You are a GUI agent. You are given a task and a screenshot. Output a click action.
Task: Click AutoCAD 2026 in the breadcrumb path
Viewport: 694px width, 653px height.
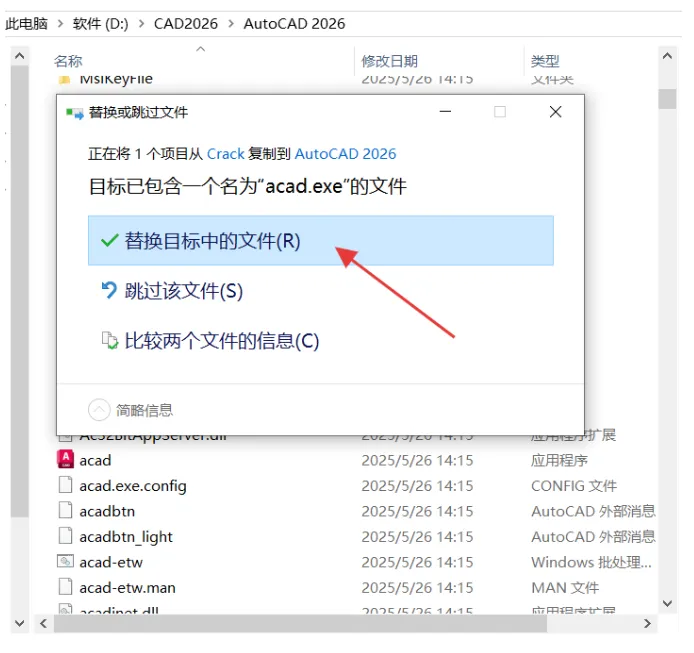pyautogui.click(x=294, y=23)
